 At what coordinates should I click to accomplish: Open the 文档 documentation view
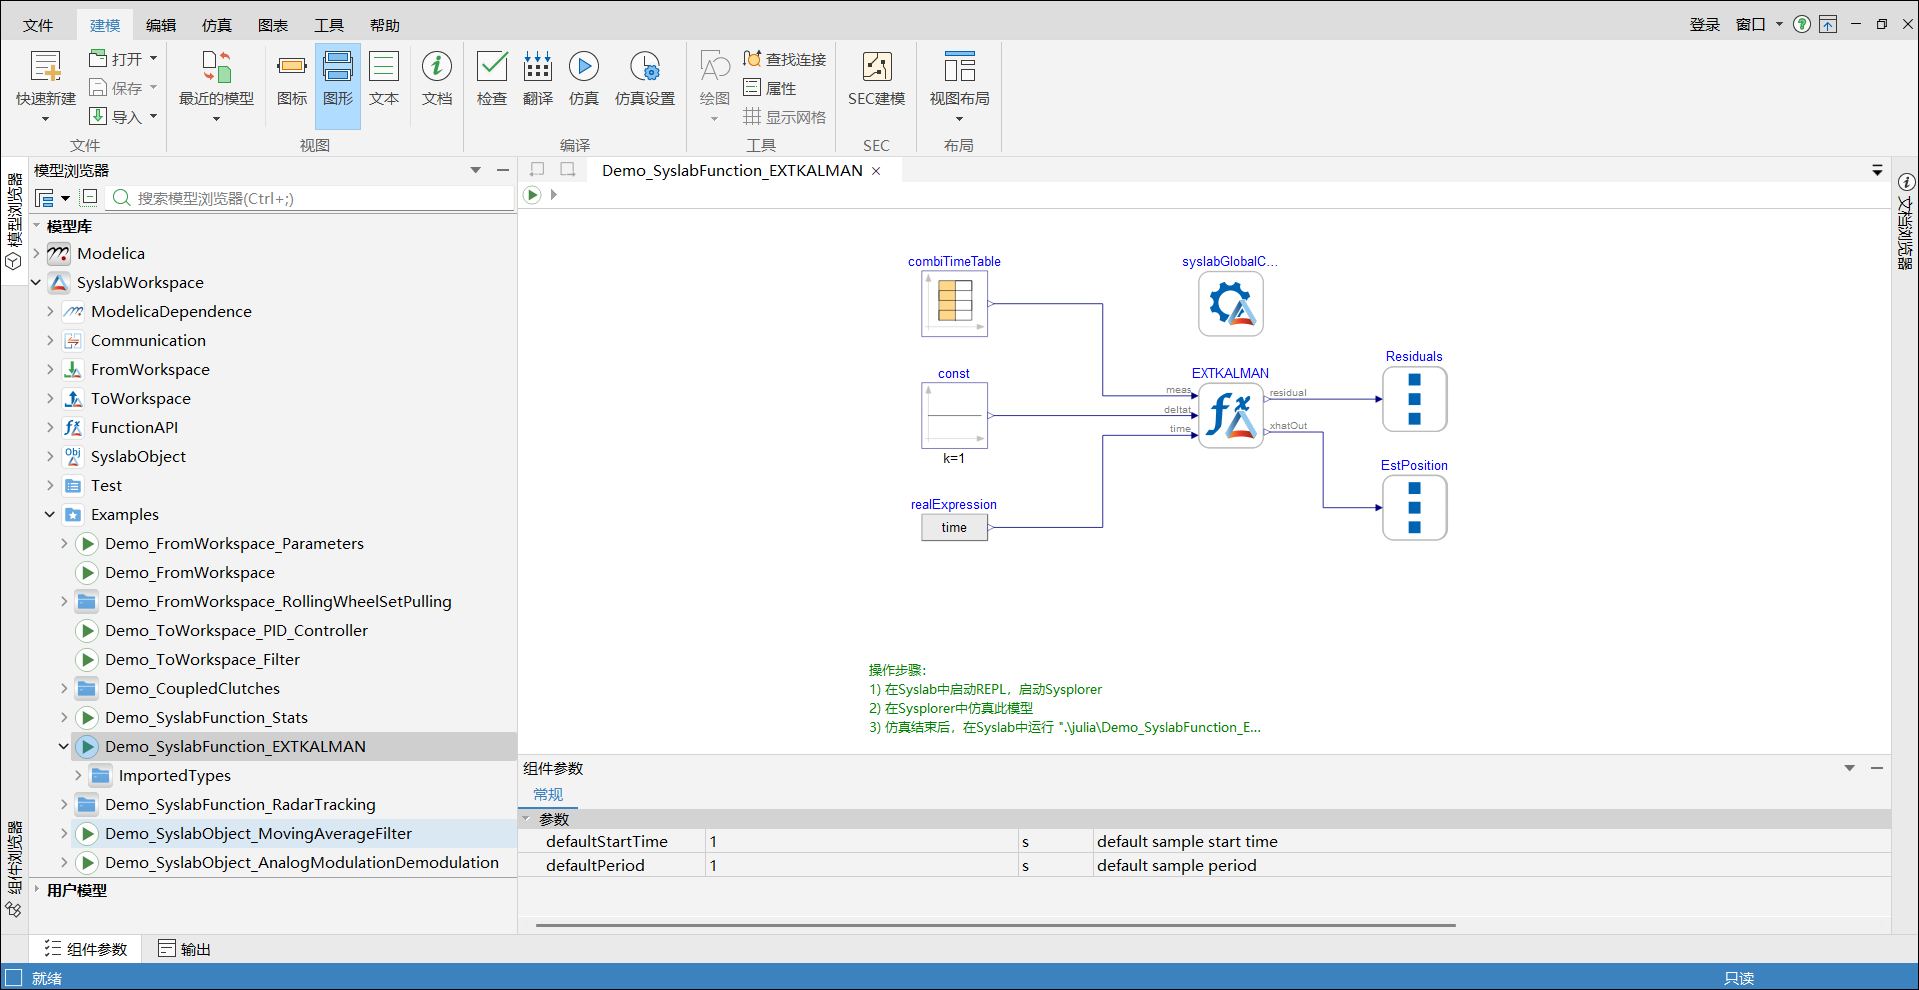pyautogui.click(x=437, y=78)
